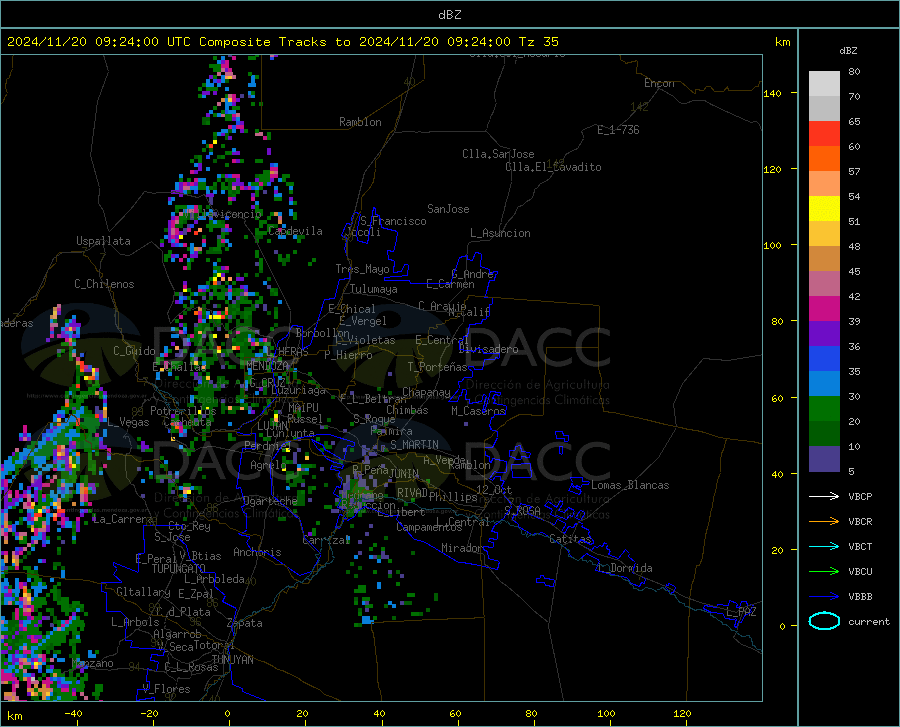Click the 'Lomas_Blancas' place label

630,485
